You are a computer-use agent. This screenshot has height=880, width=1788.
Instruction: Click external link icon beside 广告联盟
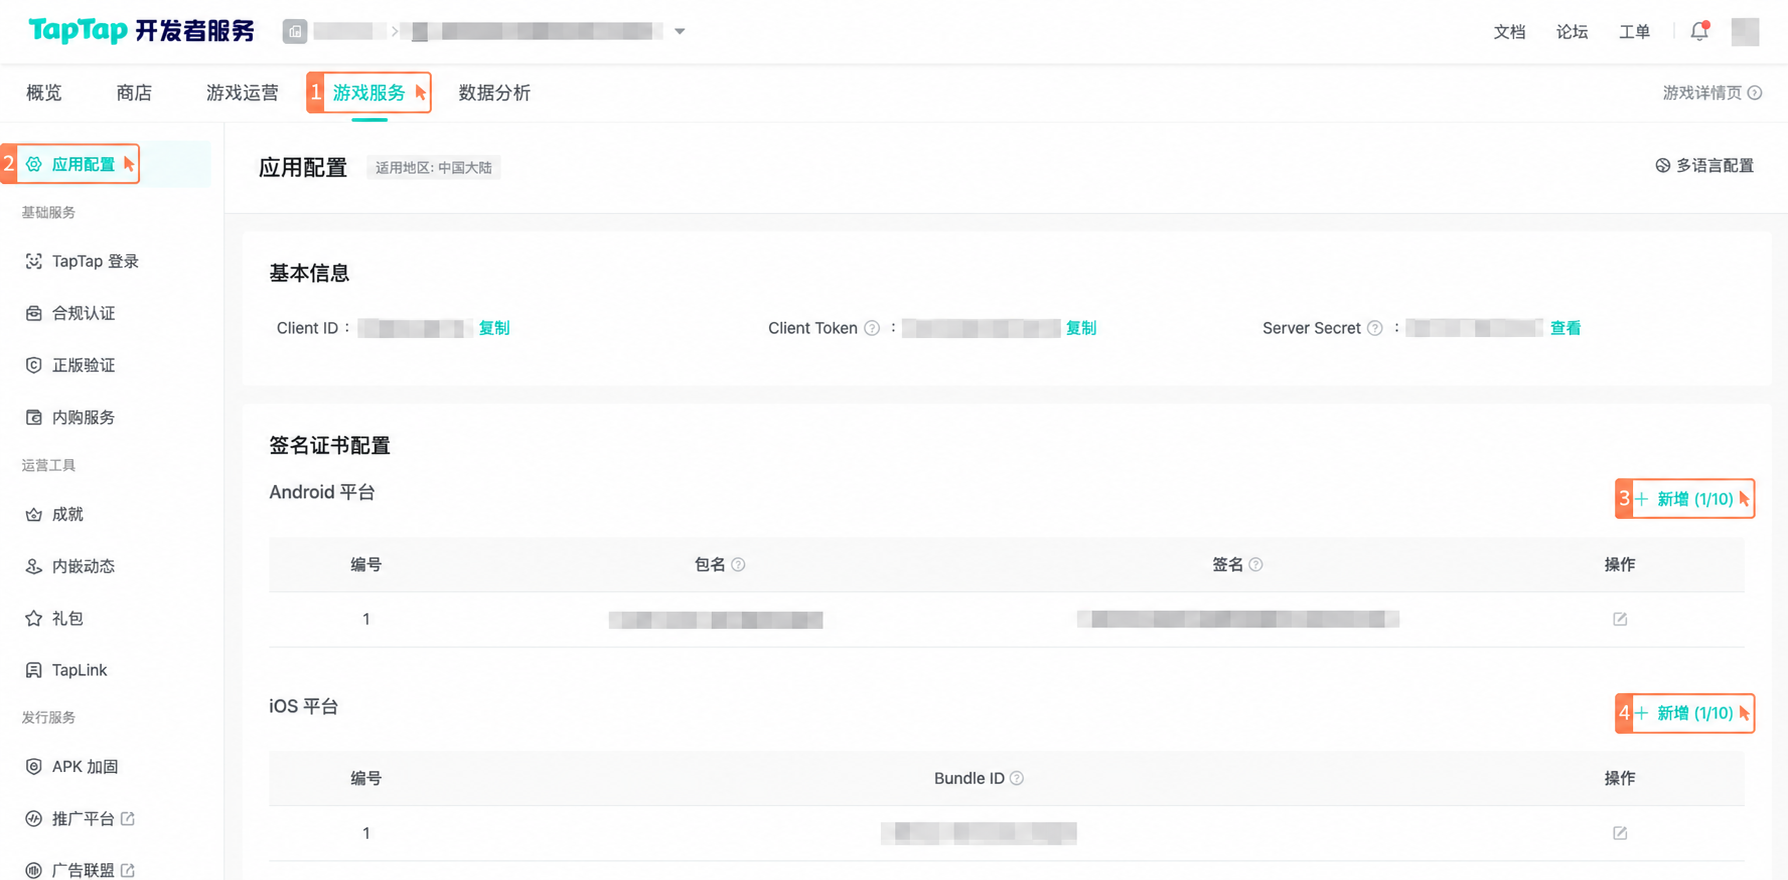click(128, 870)
